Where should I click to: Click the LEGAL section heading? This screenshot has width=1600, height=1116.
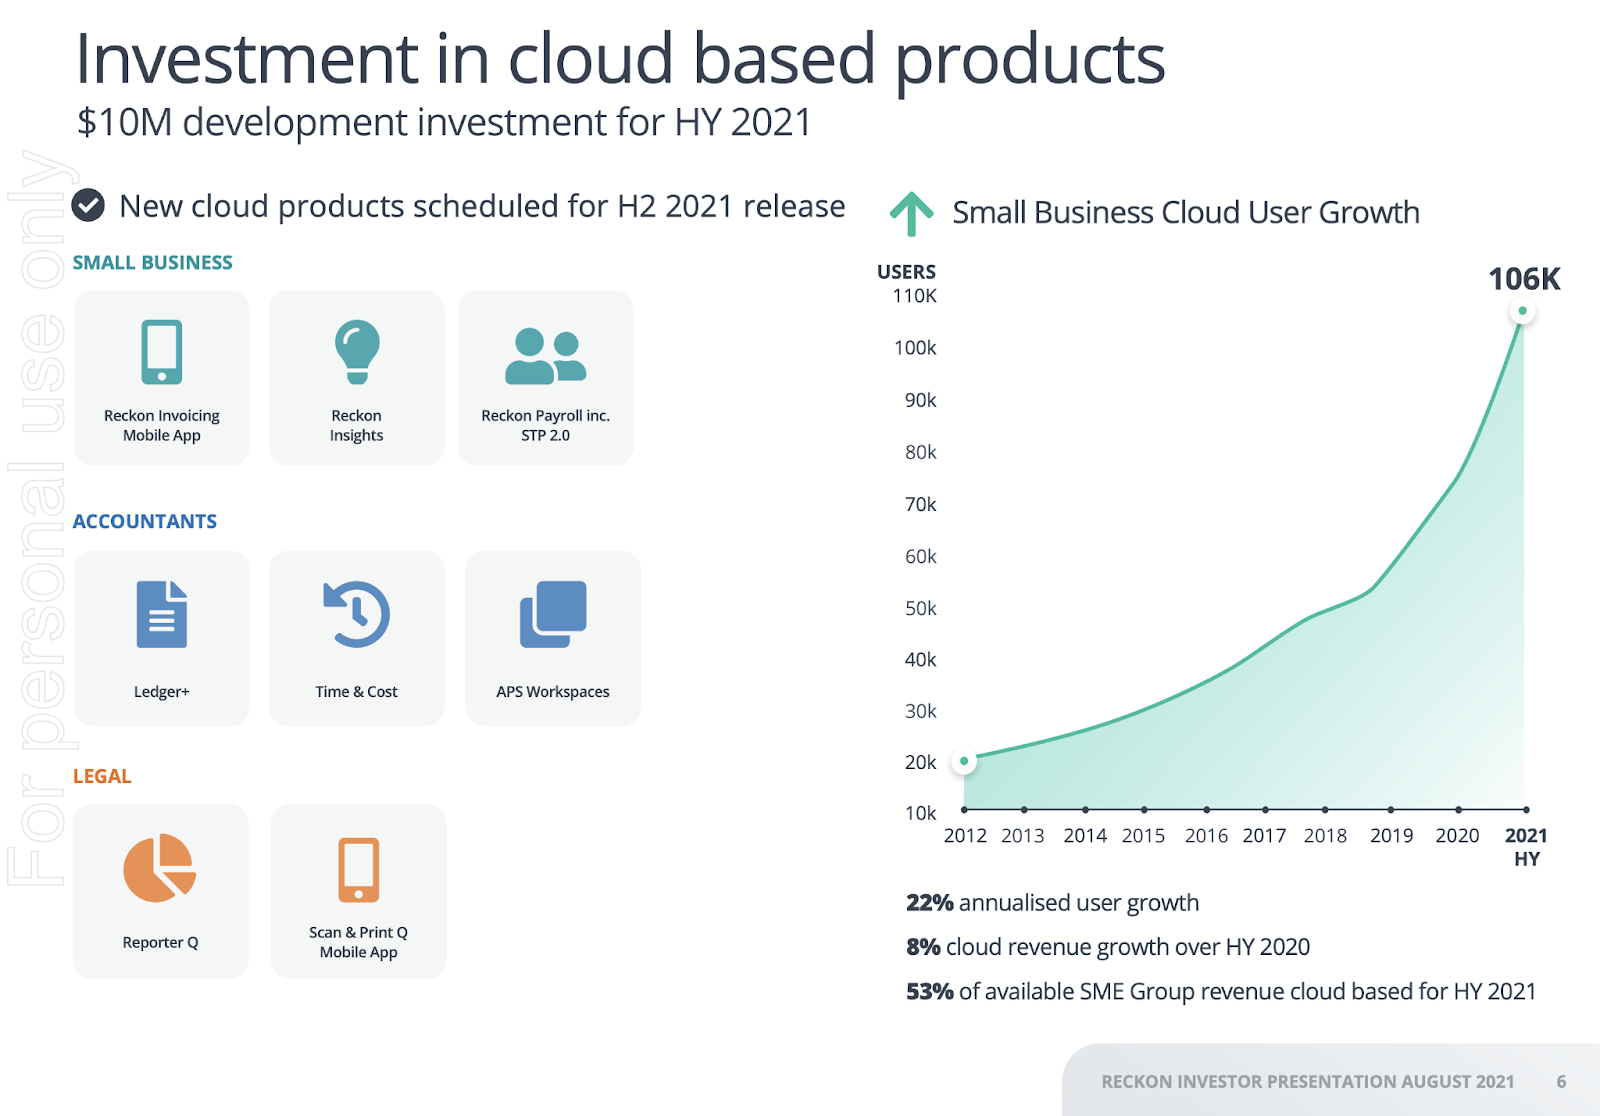(102, 776)
